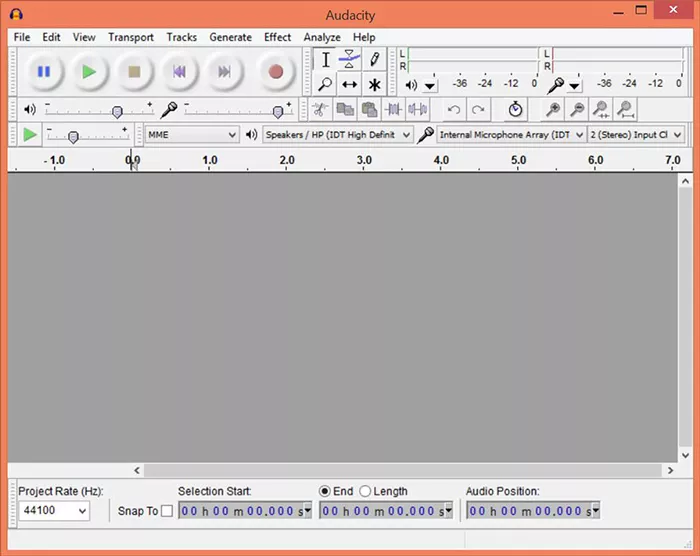The height and width of the screenshot is (556, 700).
Task: Open End time format arrow
Action: click(x=449, y=510)
